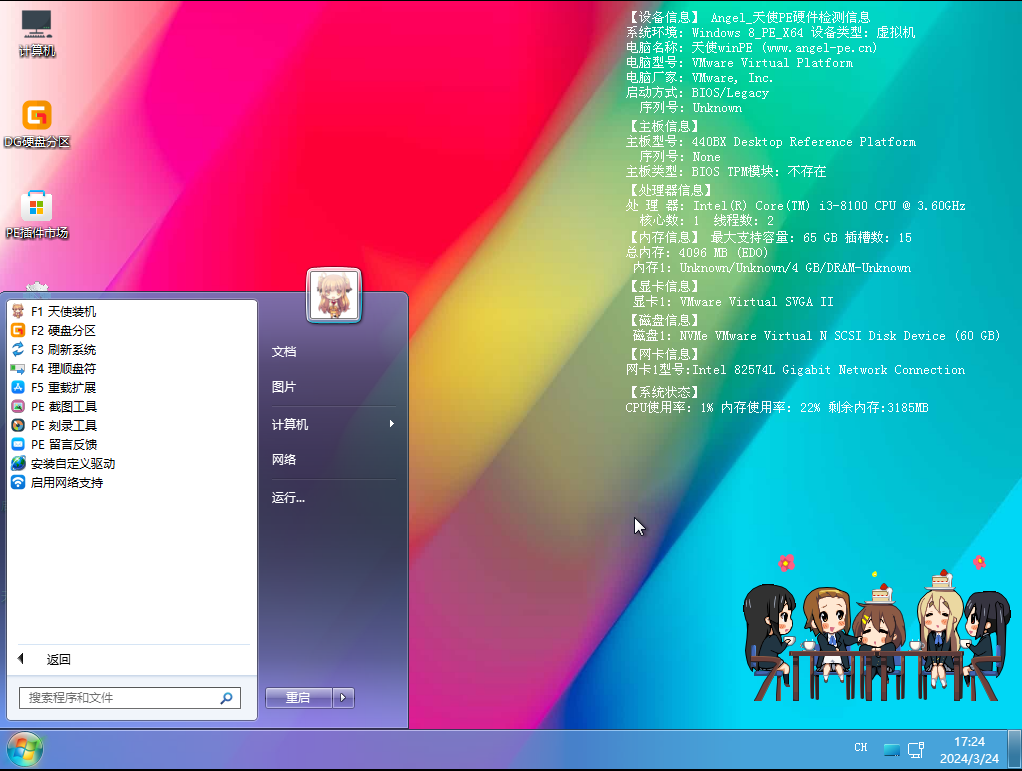Open 文档 in the start menu
The height and width of the screenshot is (771, 1022).
point(284,352)
